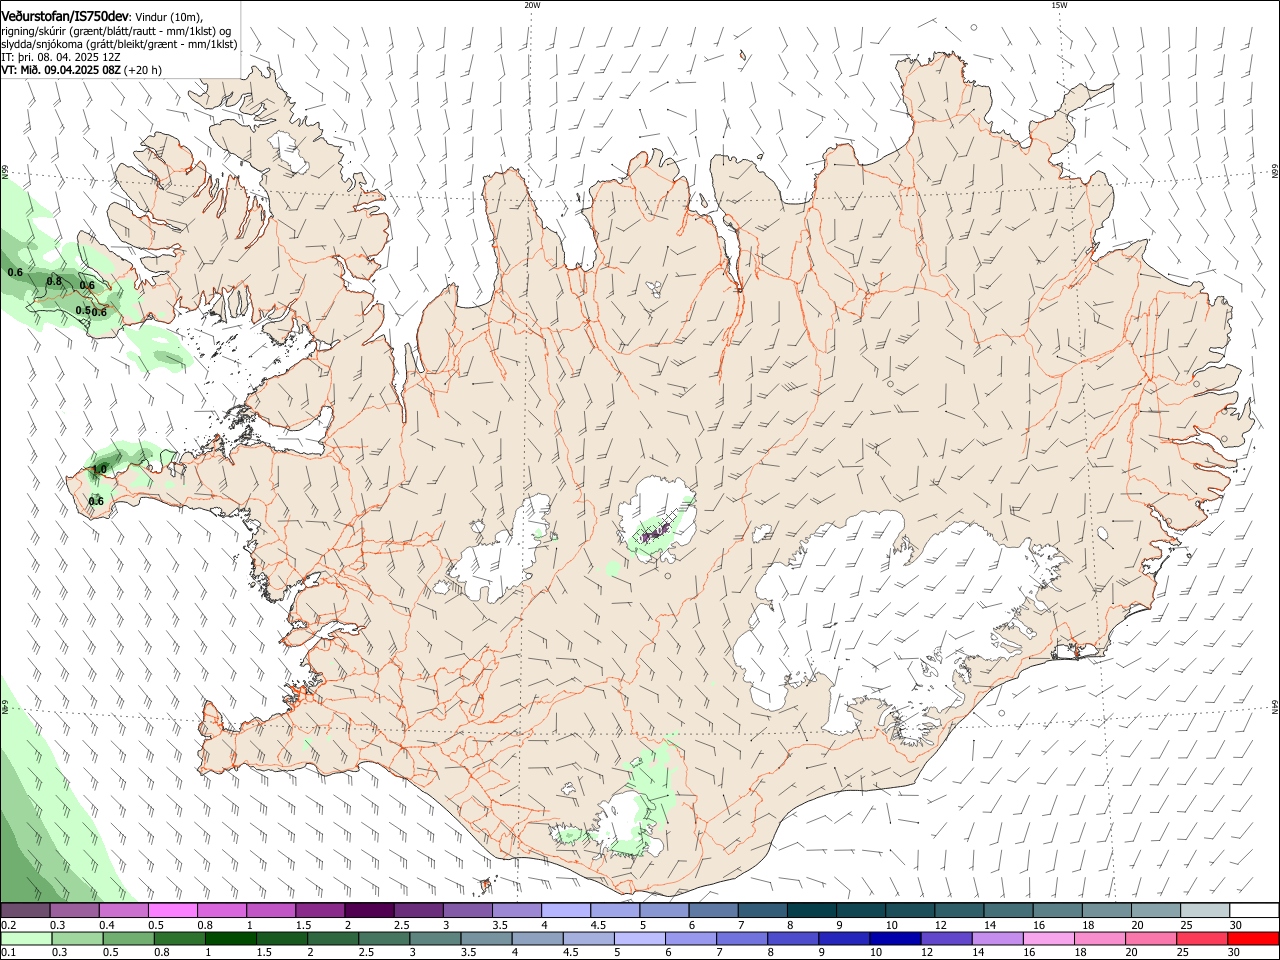Click the initial time 'IT: þri. 08. 04. 2025 12Z'
This screenshot has height=960, width=1280.
pos(60,57)
